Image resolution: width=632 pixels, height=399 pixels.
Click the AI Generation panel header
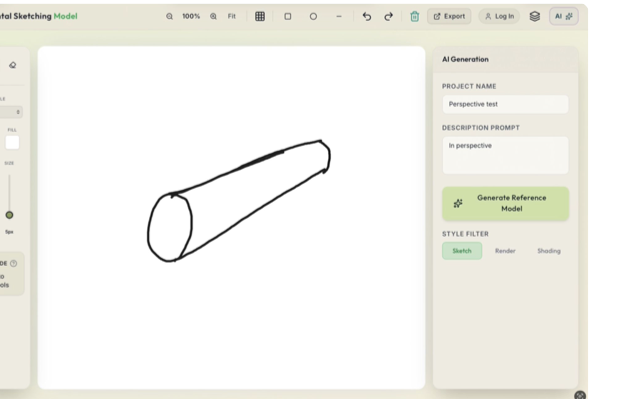pyautogui.click(x=505, y=60)
